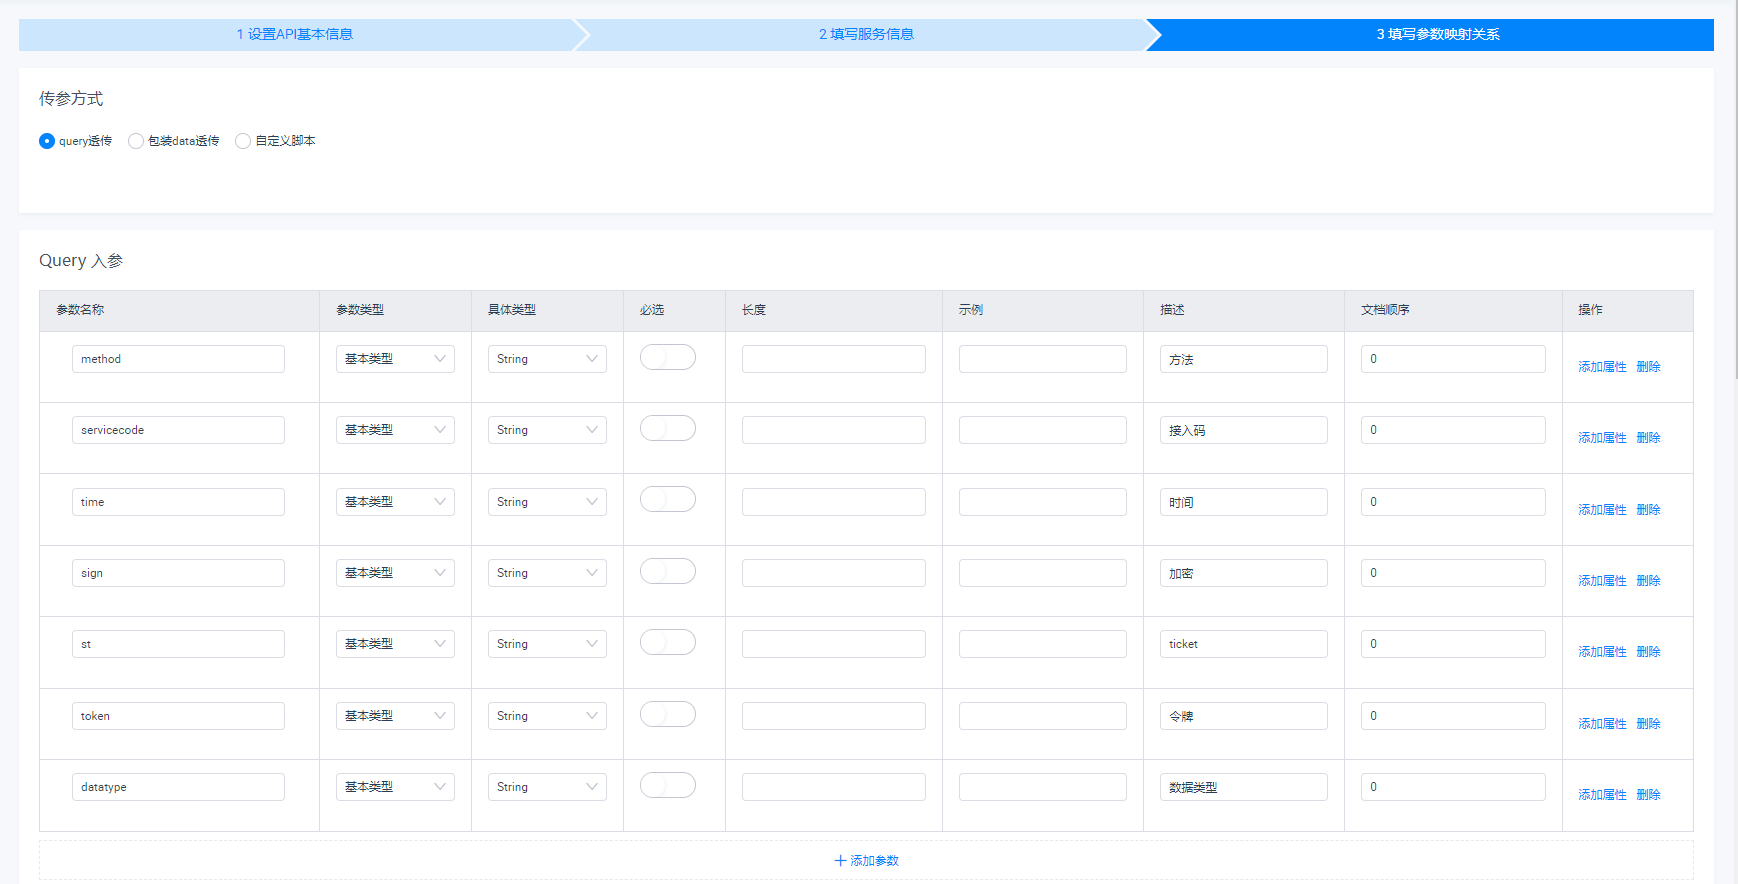Image resolution: width=1738 pixels, height=884 pixels.
Task: Open String dropdown in servicecode row
Action: tap(547, 430)
